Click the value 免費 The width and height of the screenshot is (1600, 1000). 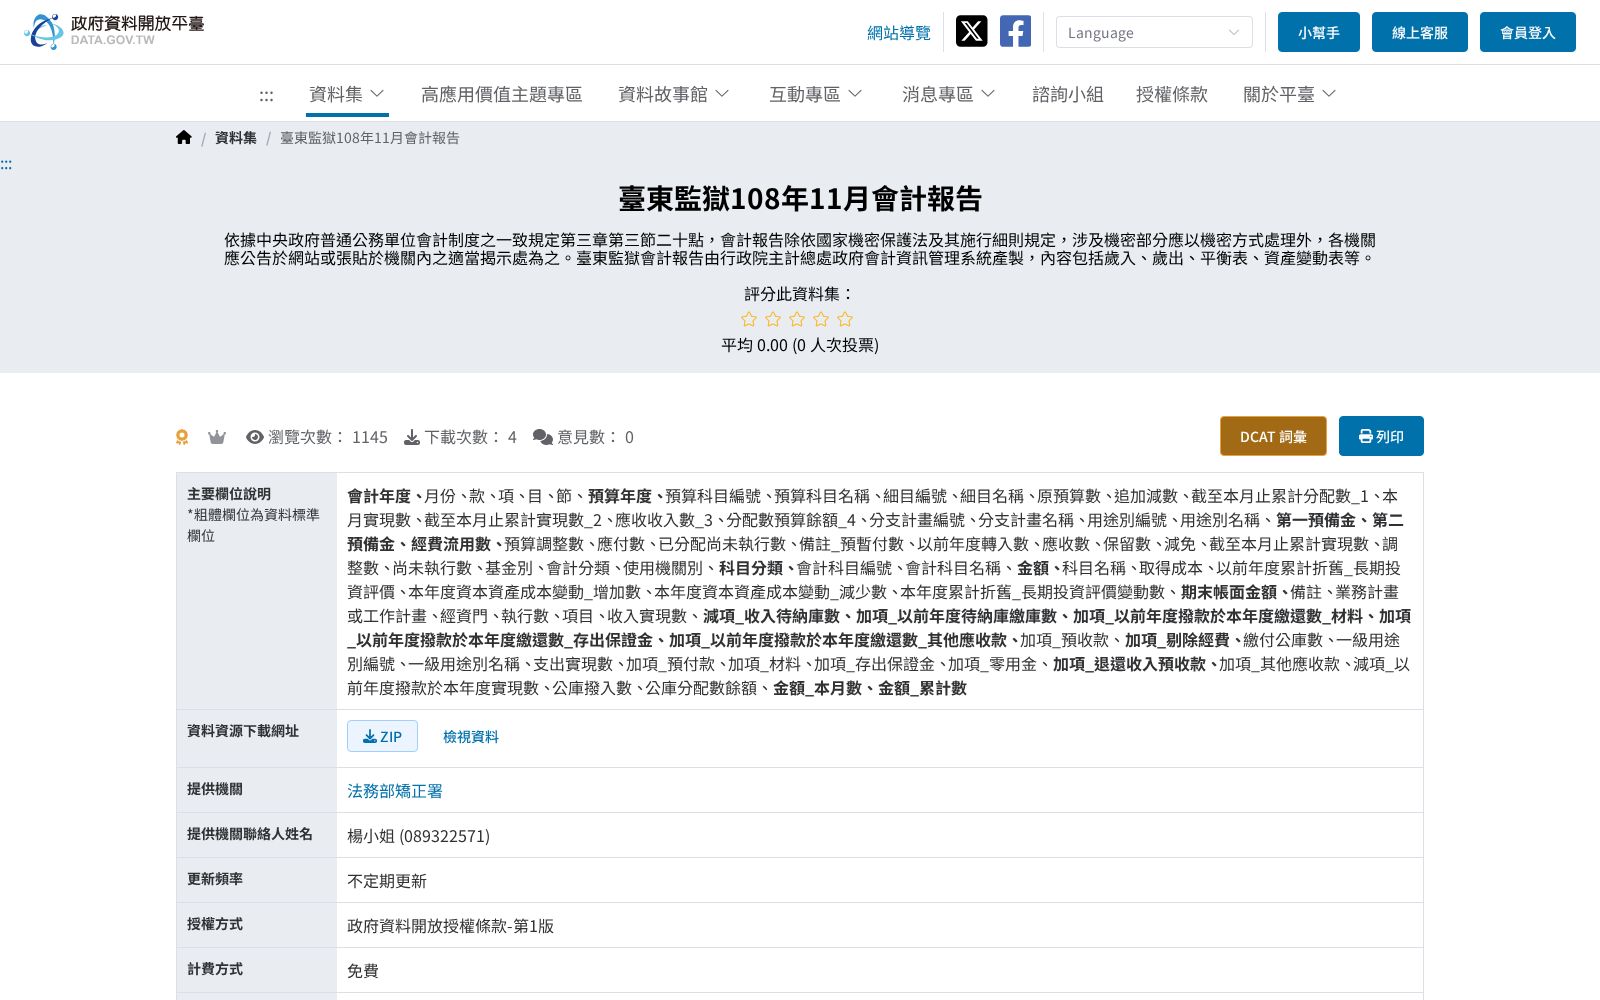[363, 971]
